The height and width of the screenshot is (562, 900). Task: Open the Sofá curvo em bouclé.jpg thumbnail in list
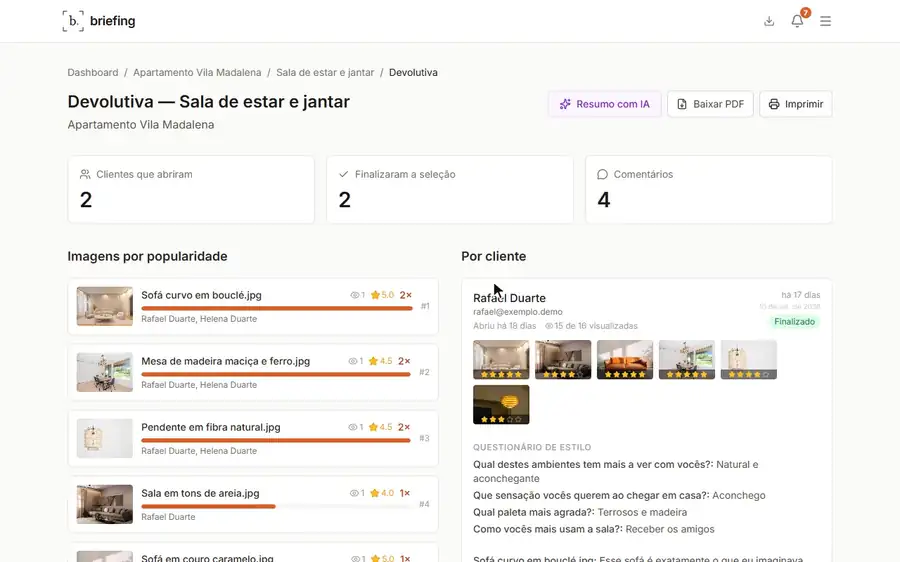point(104,307)
